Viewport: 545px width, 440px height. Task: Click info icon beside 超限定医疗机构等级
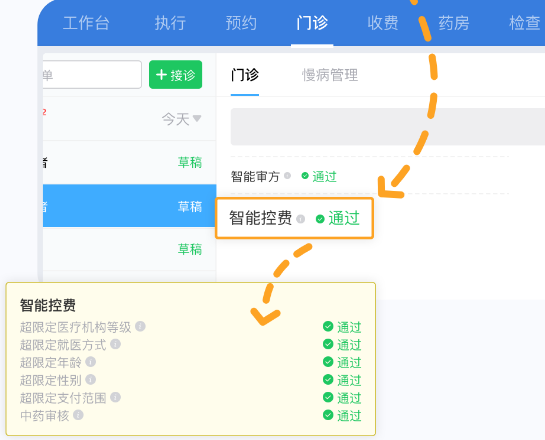click(x=140, y=326)
